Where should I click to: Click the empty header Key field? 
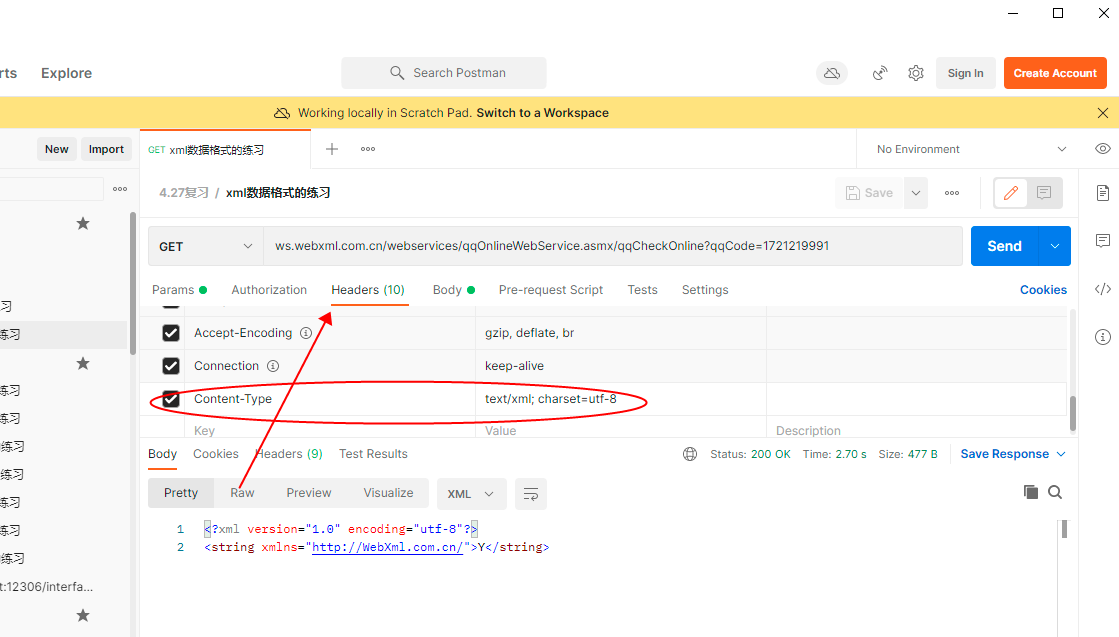[x=330, y=430]
